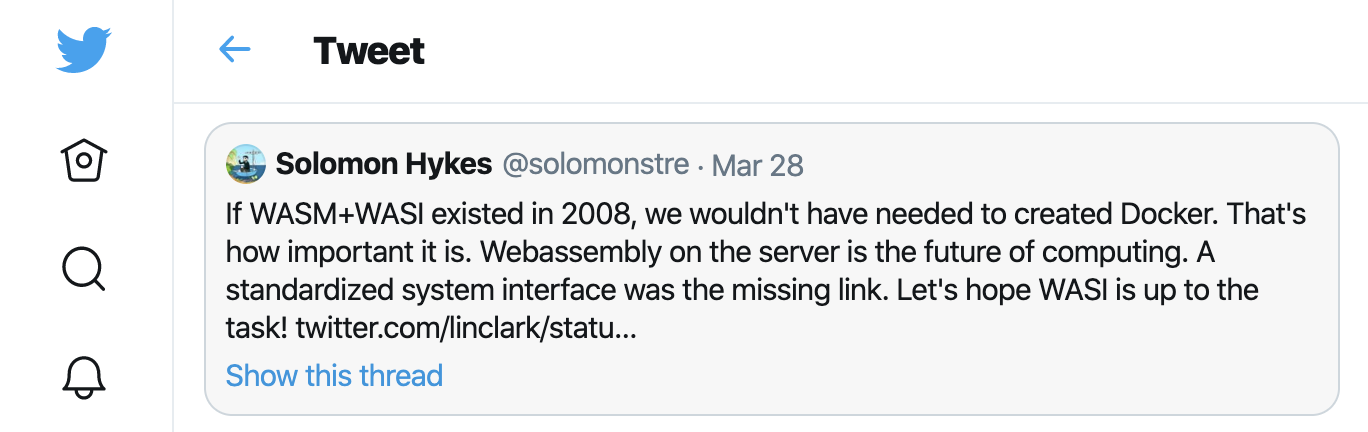Image resolution: width=1368 pixels, height=432 pixels.
Task: Open the Mar 28 timestamp
Action: (x=758, y=165)
